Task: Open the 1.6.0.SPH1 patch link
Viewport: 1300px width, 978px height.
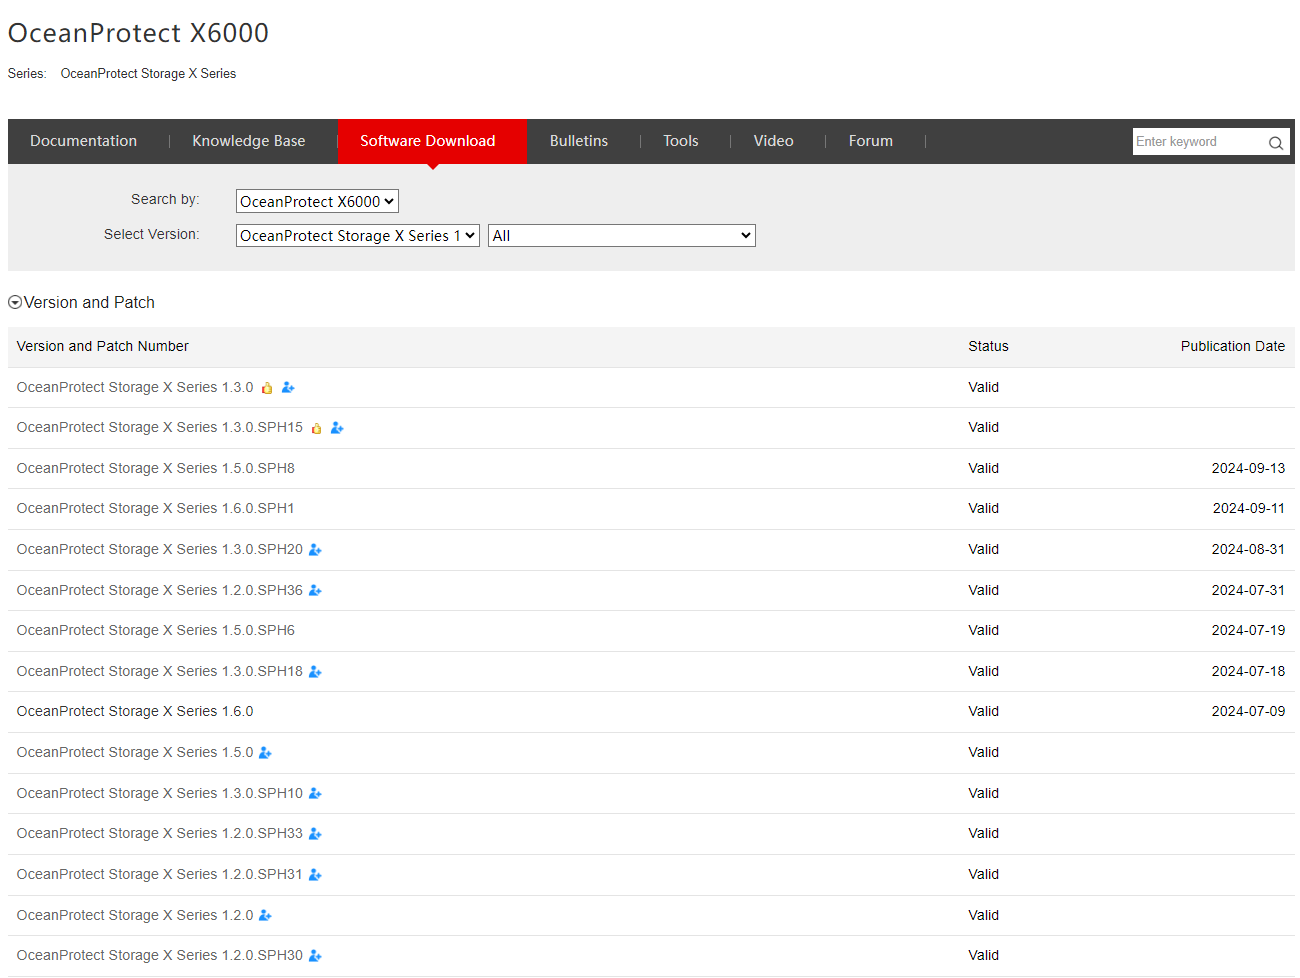Action: [x=156, y=509]
